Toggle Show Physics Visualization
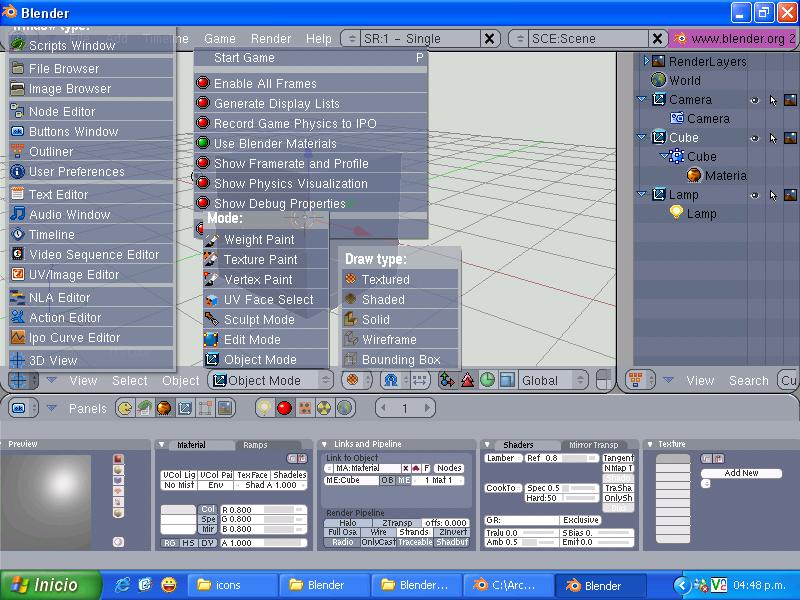This screenshot has width=800, height=600. (x=311, y=183)
